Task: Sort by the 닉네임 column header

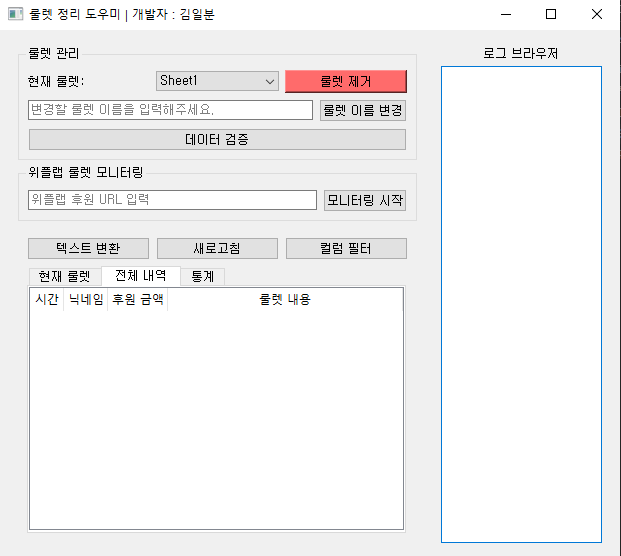Action: [x=86, y=299]
